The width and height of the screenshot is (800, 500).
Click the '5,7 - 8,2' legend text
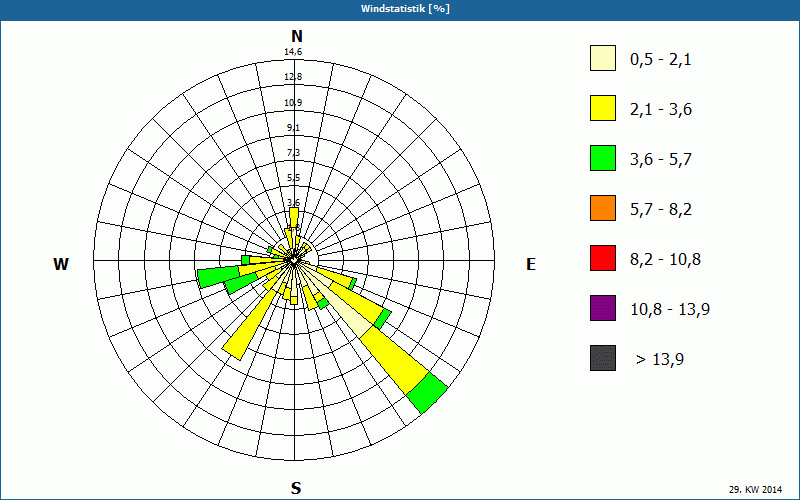(661, 210)
